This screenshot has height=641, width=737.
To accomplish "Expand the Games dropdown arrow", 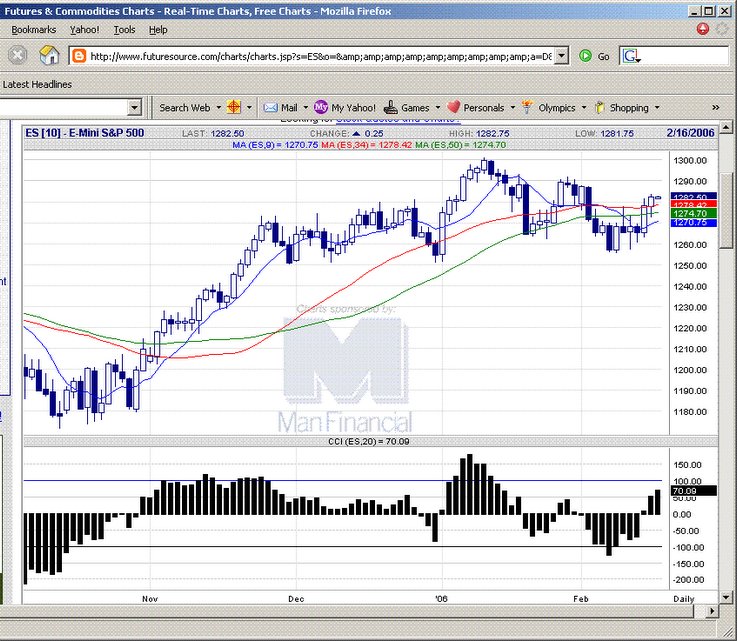I will (438, 108).
